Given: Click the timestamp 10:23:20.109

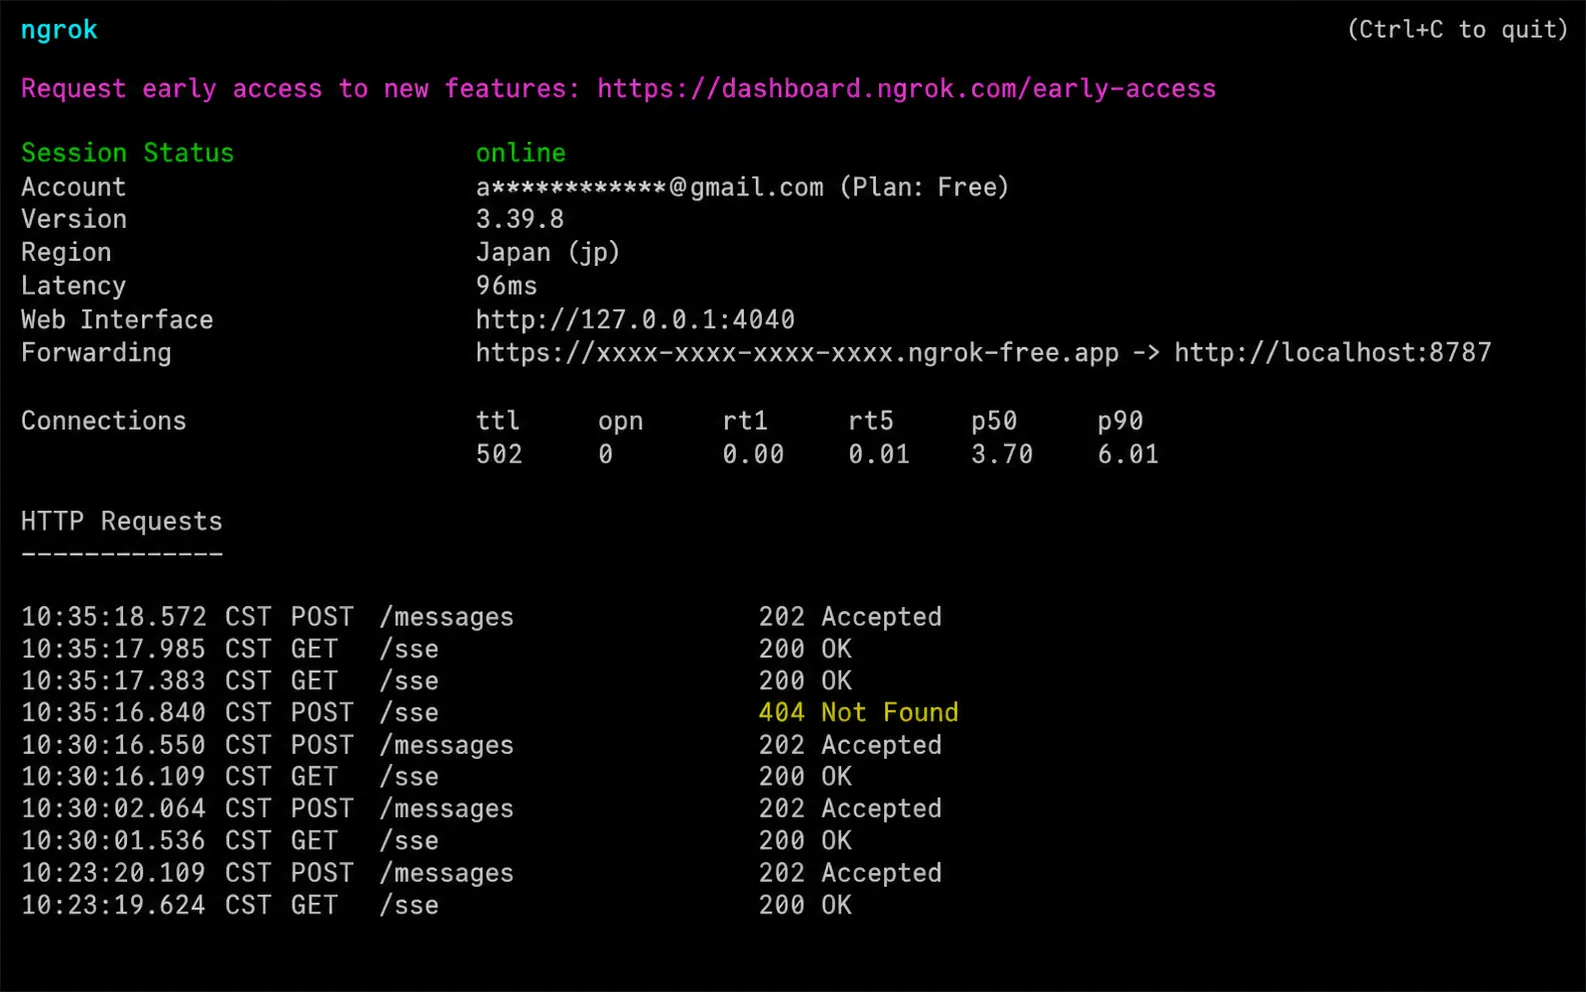Looking at the screenshot, I should tap(114, 873).
